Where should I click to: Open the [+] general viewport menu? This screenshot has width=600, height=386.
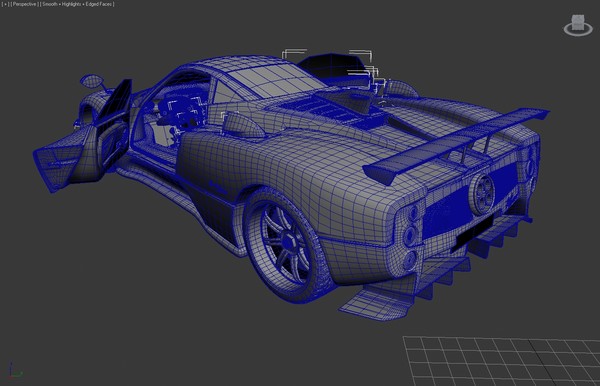(x=5, y=4)
